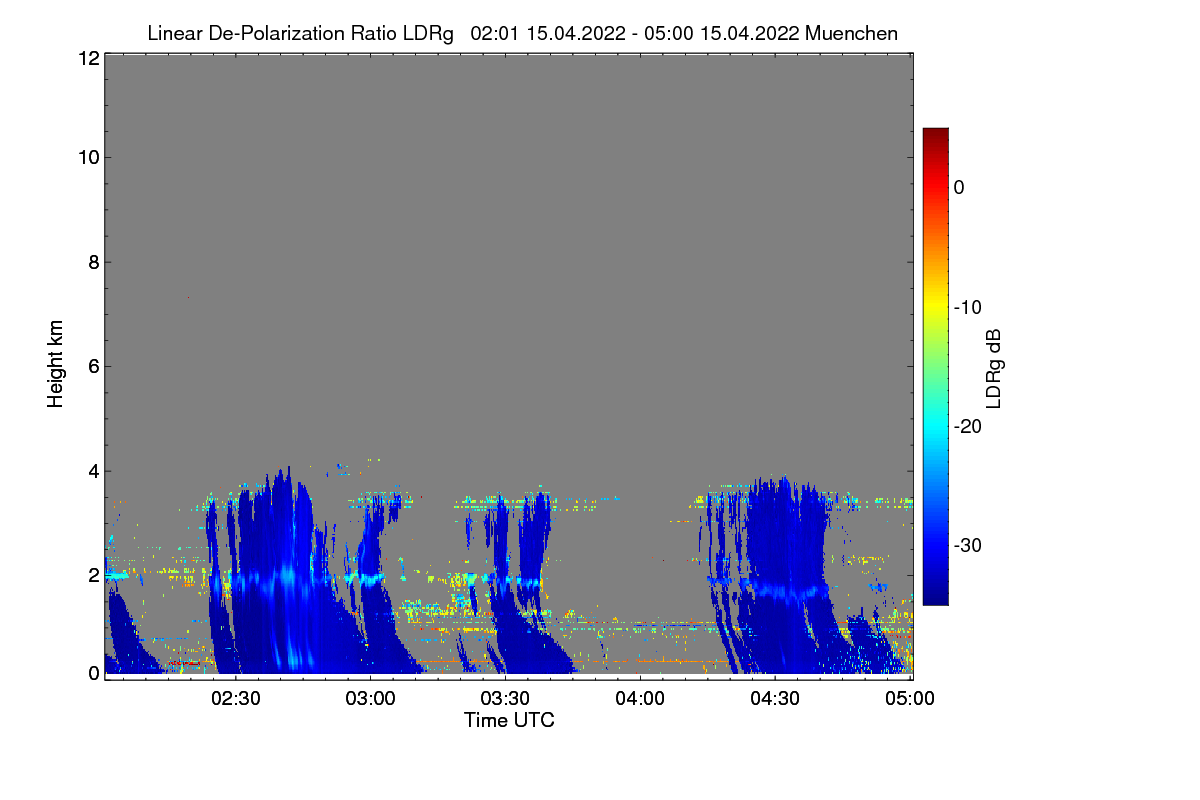Click the y-axis tick label '6'

tap(93, 366)
